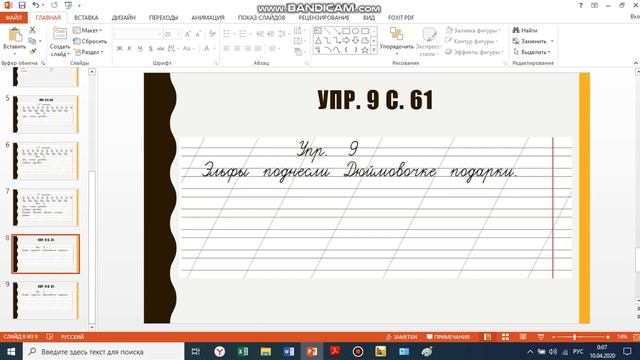Open Заливка фигуры fill dropdown

[x=473, y=30]
